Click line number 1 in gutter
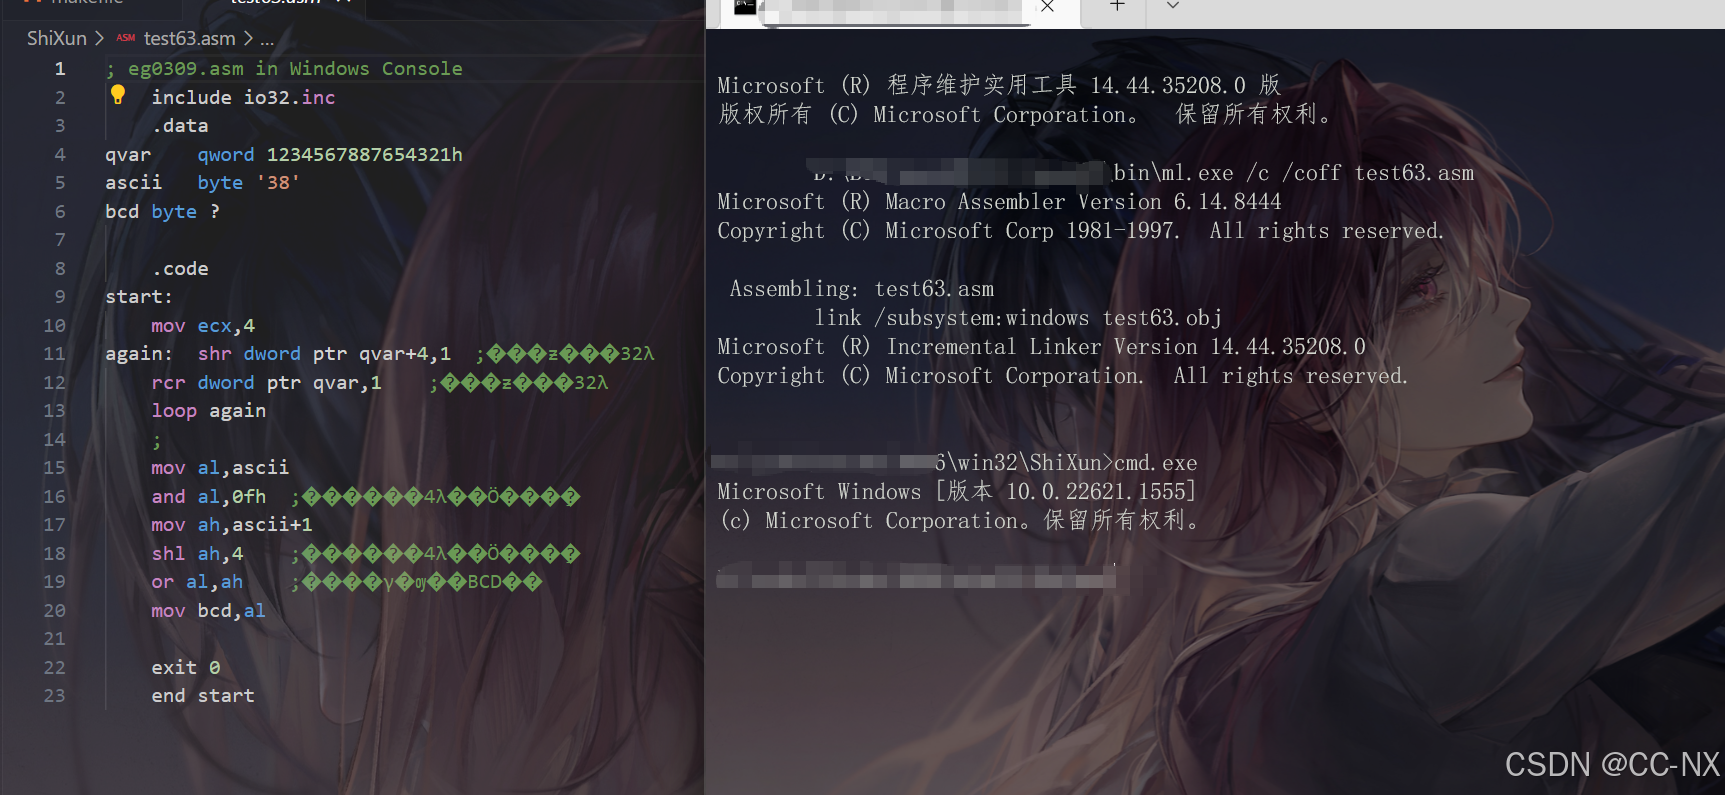 point(60,69)
